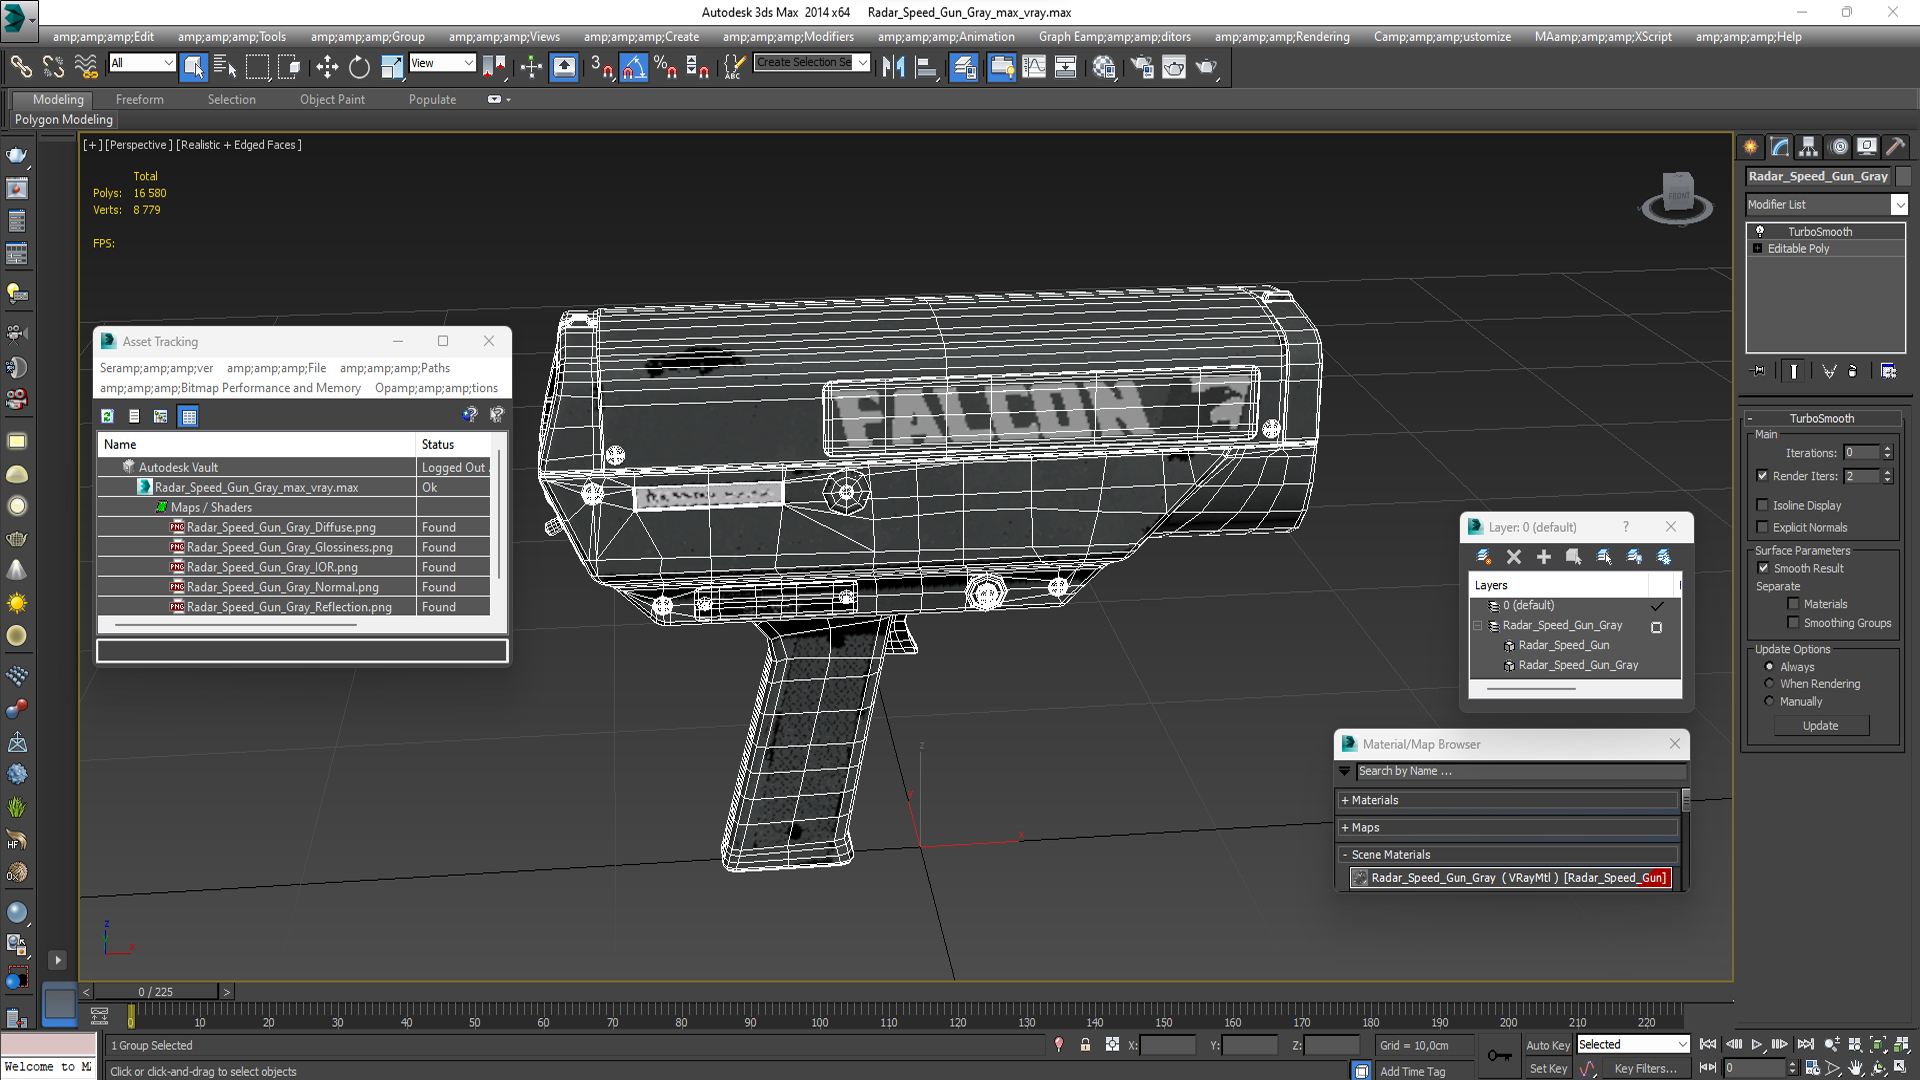Open the Motion panel tab icon
1920x1080 pixels.
[1838, 147]
